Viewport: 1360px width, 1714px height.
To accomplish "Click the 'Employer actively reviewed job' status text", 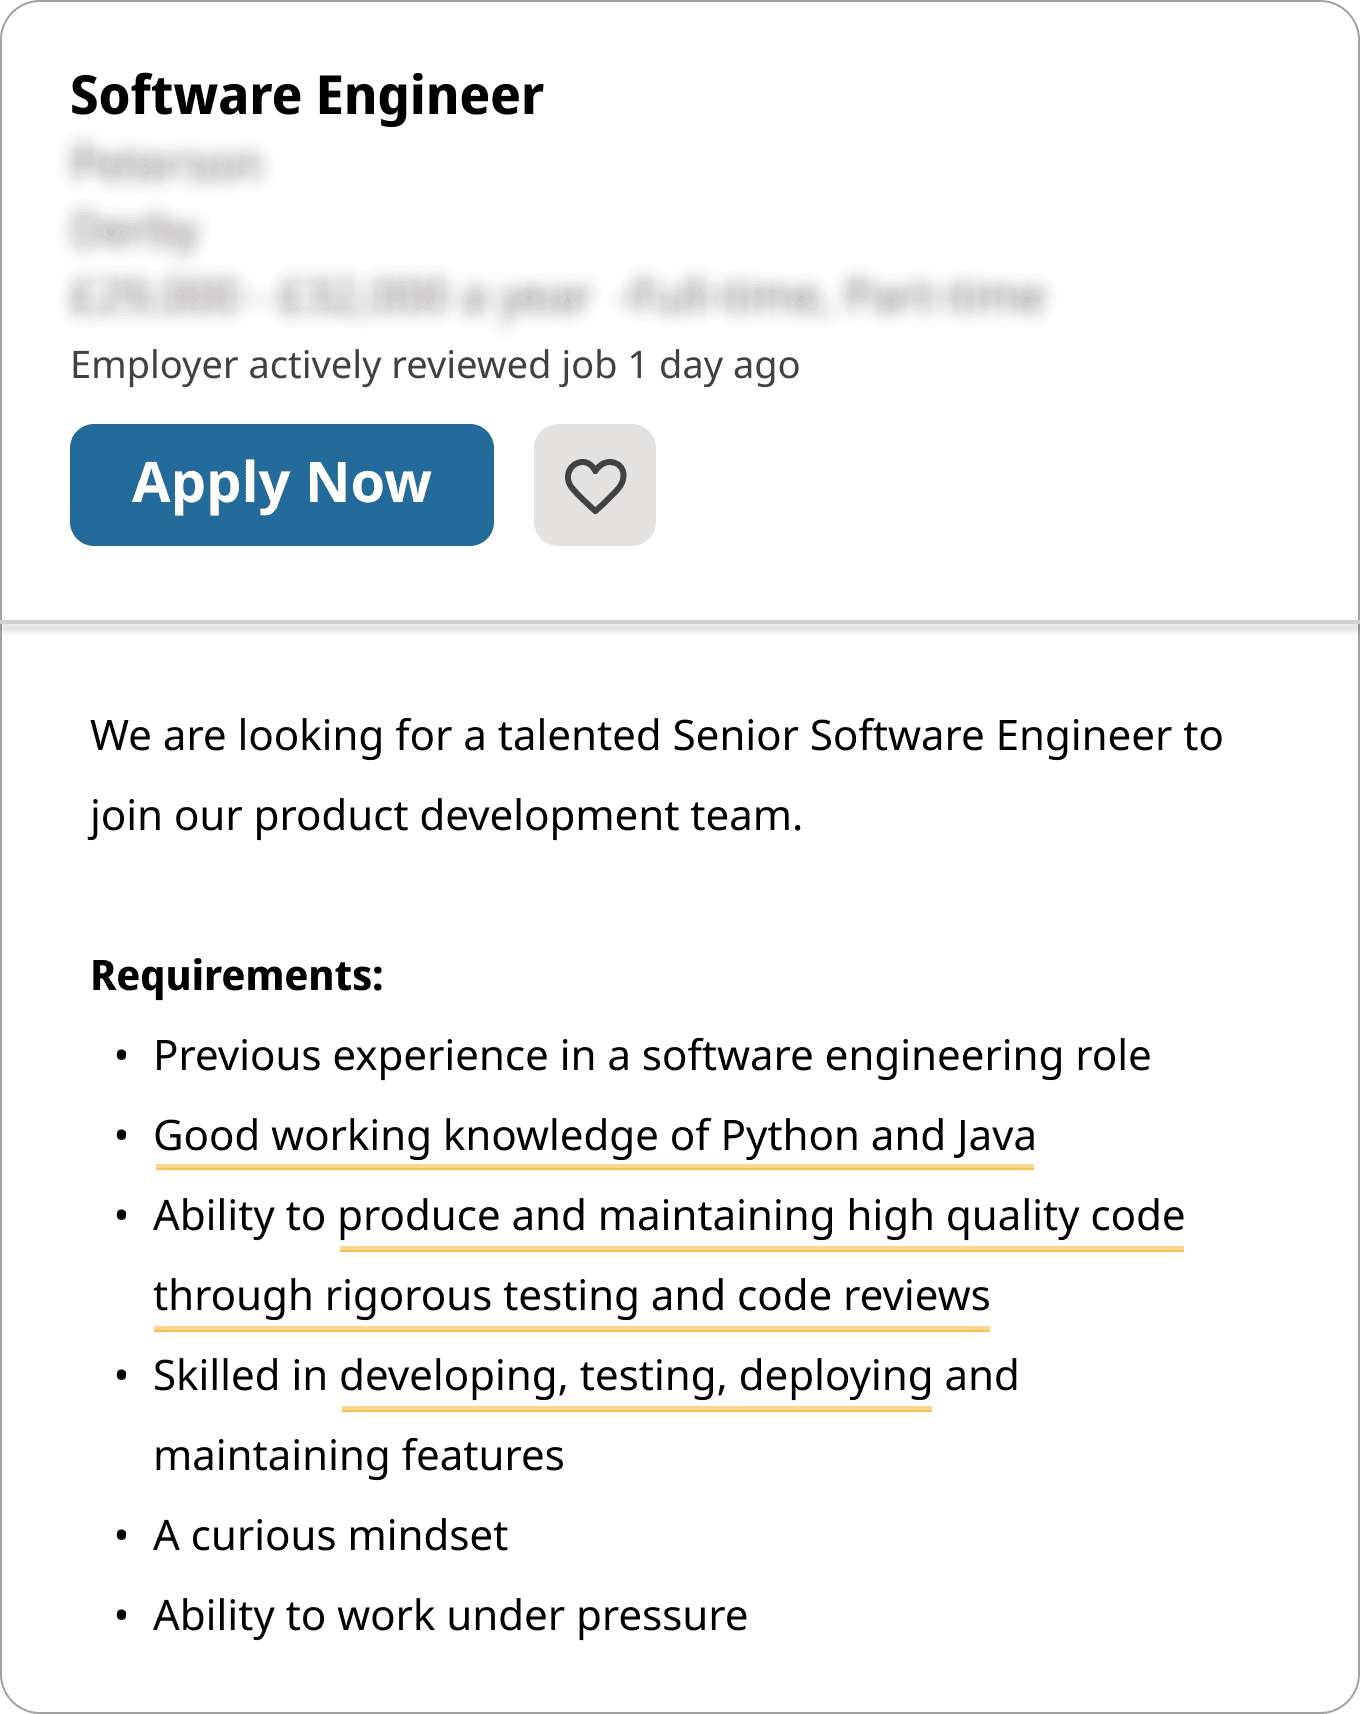I will pos(435,366).
